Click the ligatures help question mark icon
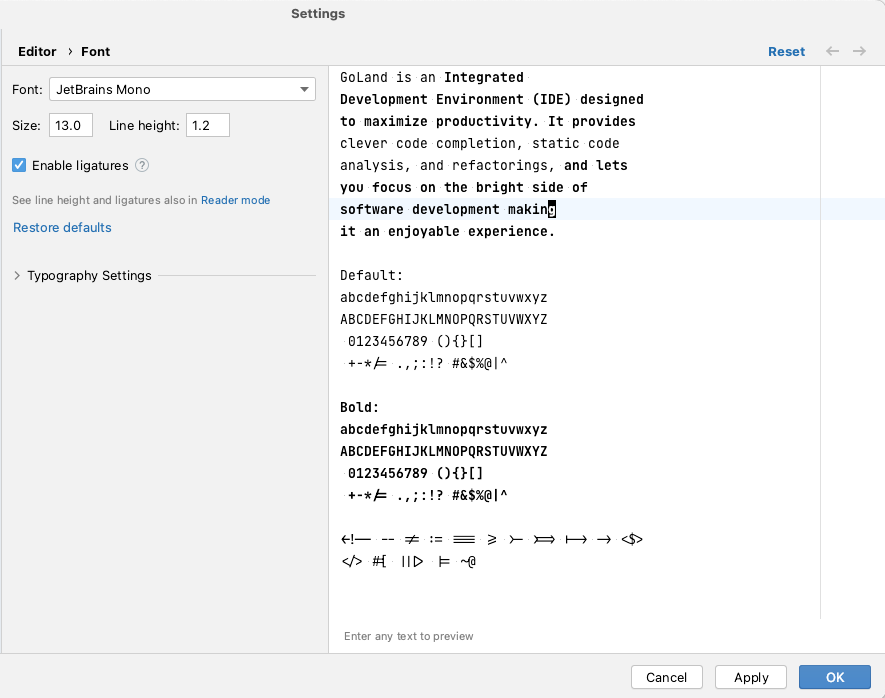 (142, 165)
